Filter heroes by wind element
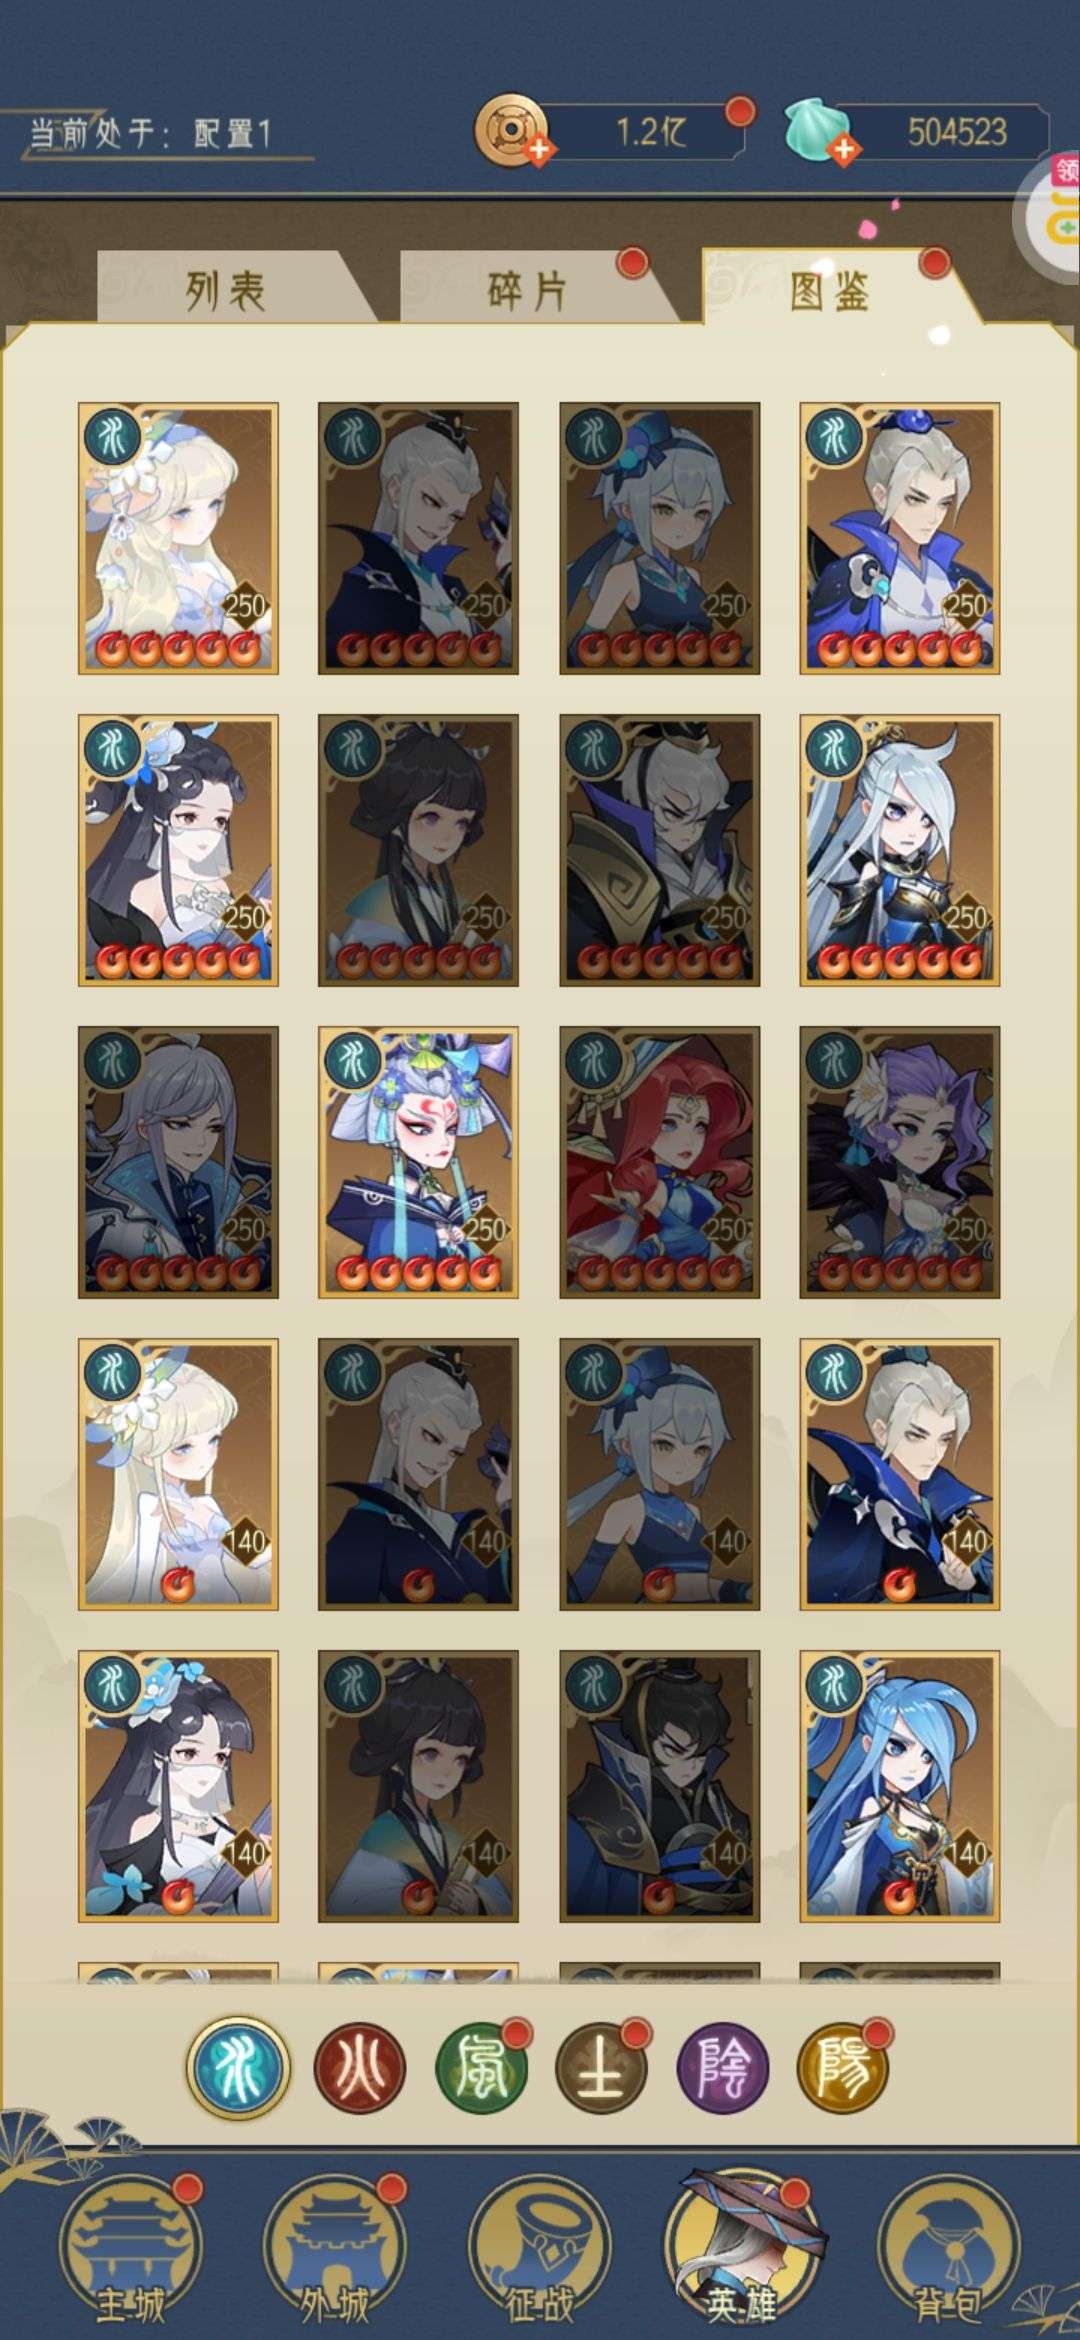This screenshot has height=2340, width=1080. coord(482,2068)
